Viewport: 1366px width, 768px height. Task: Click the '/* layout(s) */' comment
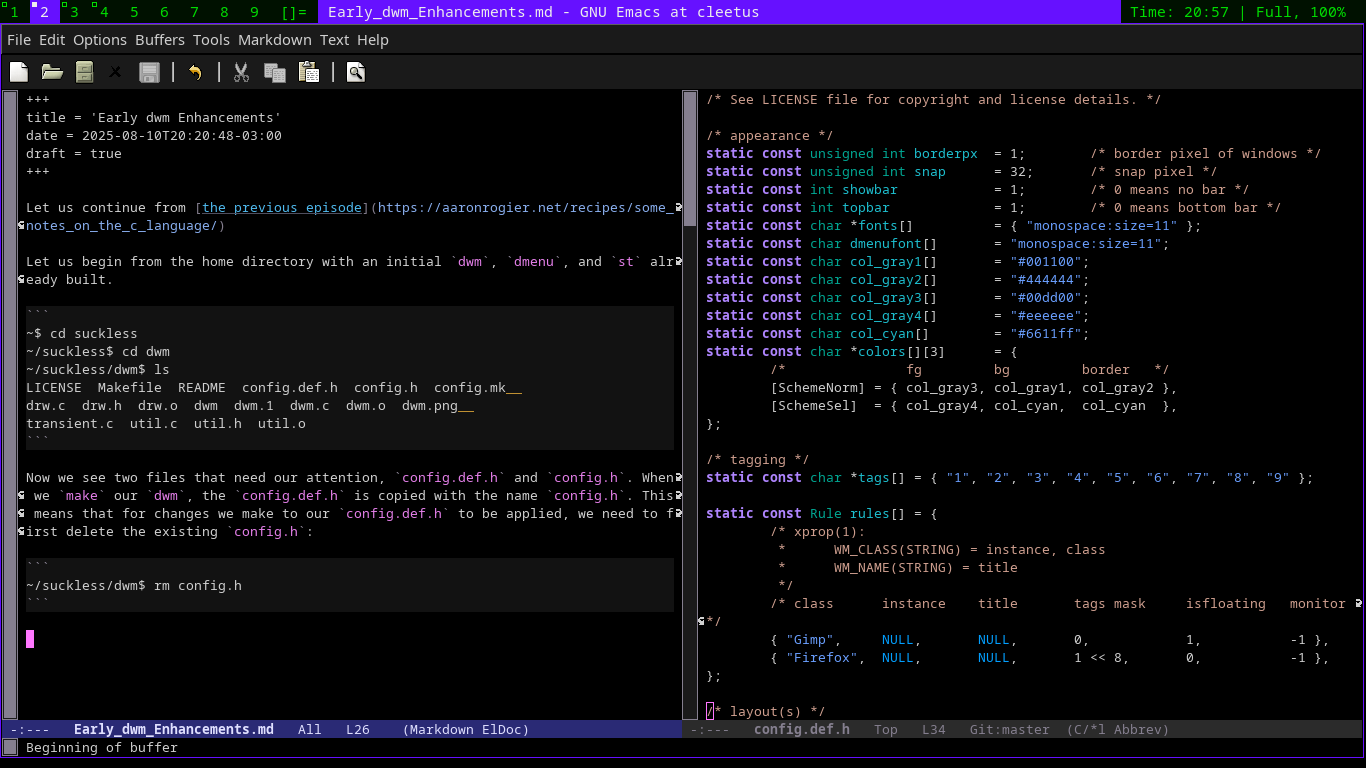tap(766, 712)
